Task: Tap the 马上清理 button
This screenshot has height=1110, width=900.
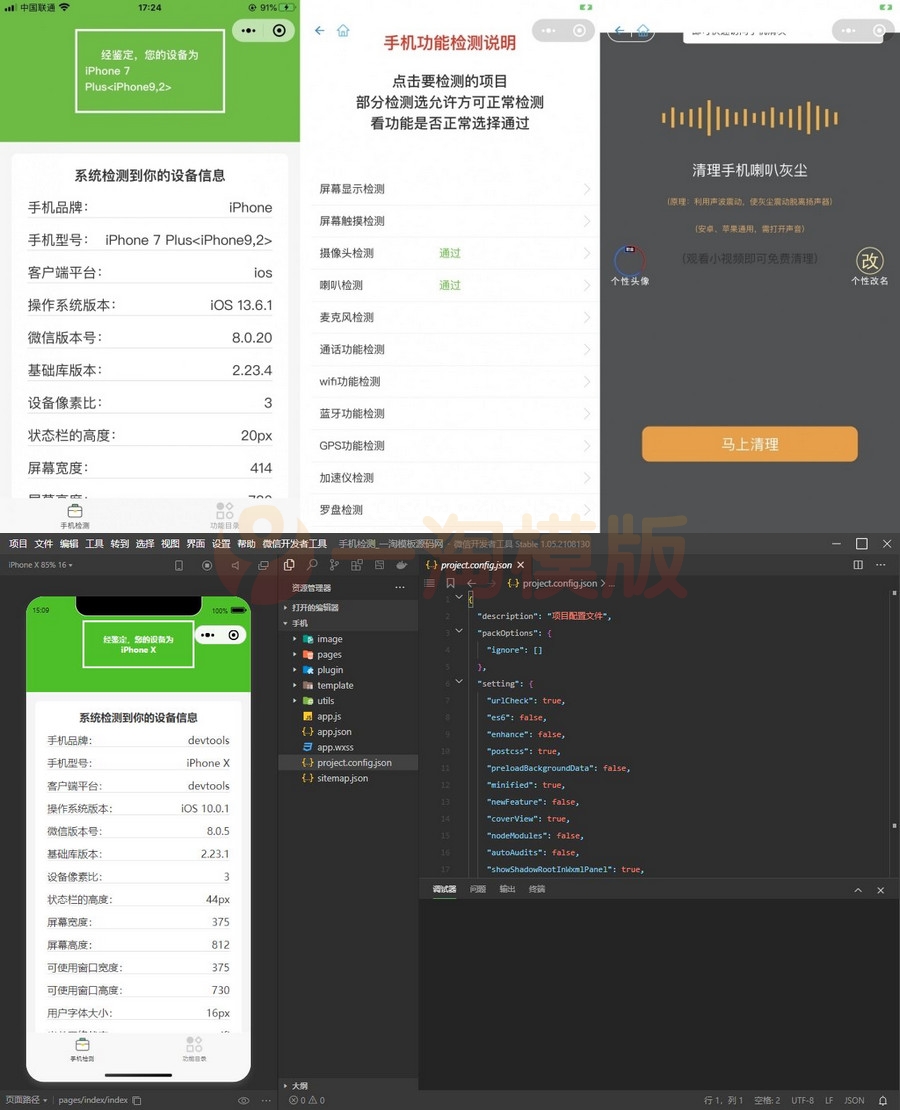Action: pyautogui.click(x=749, y=444)
